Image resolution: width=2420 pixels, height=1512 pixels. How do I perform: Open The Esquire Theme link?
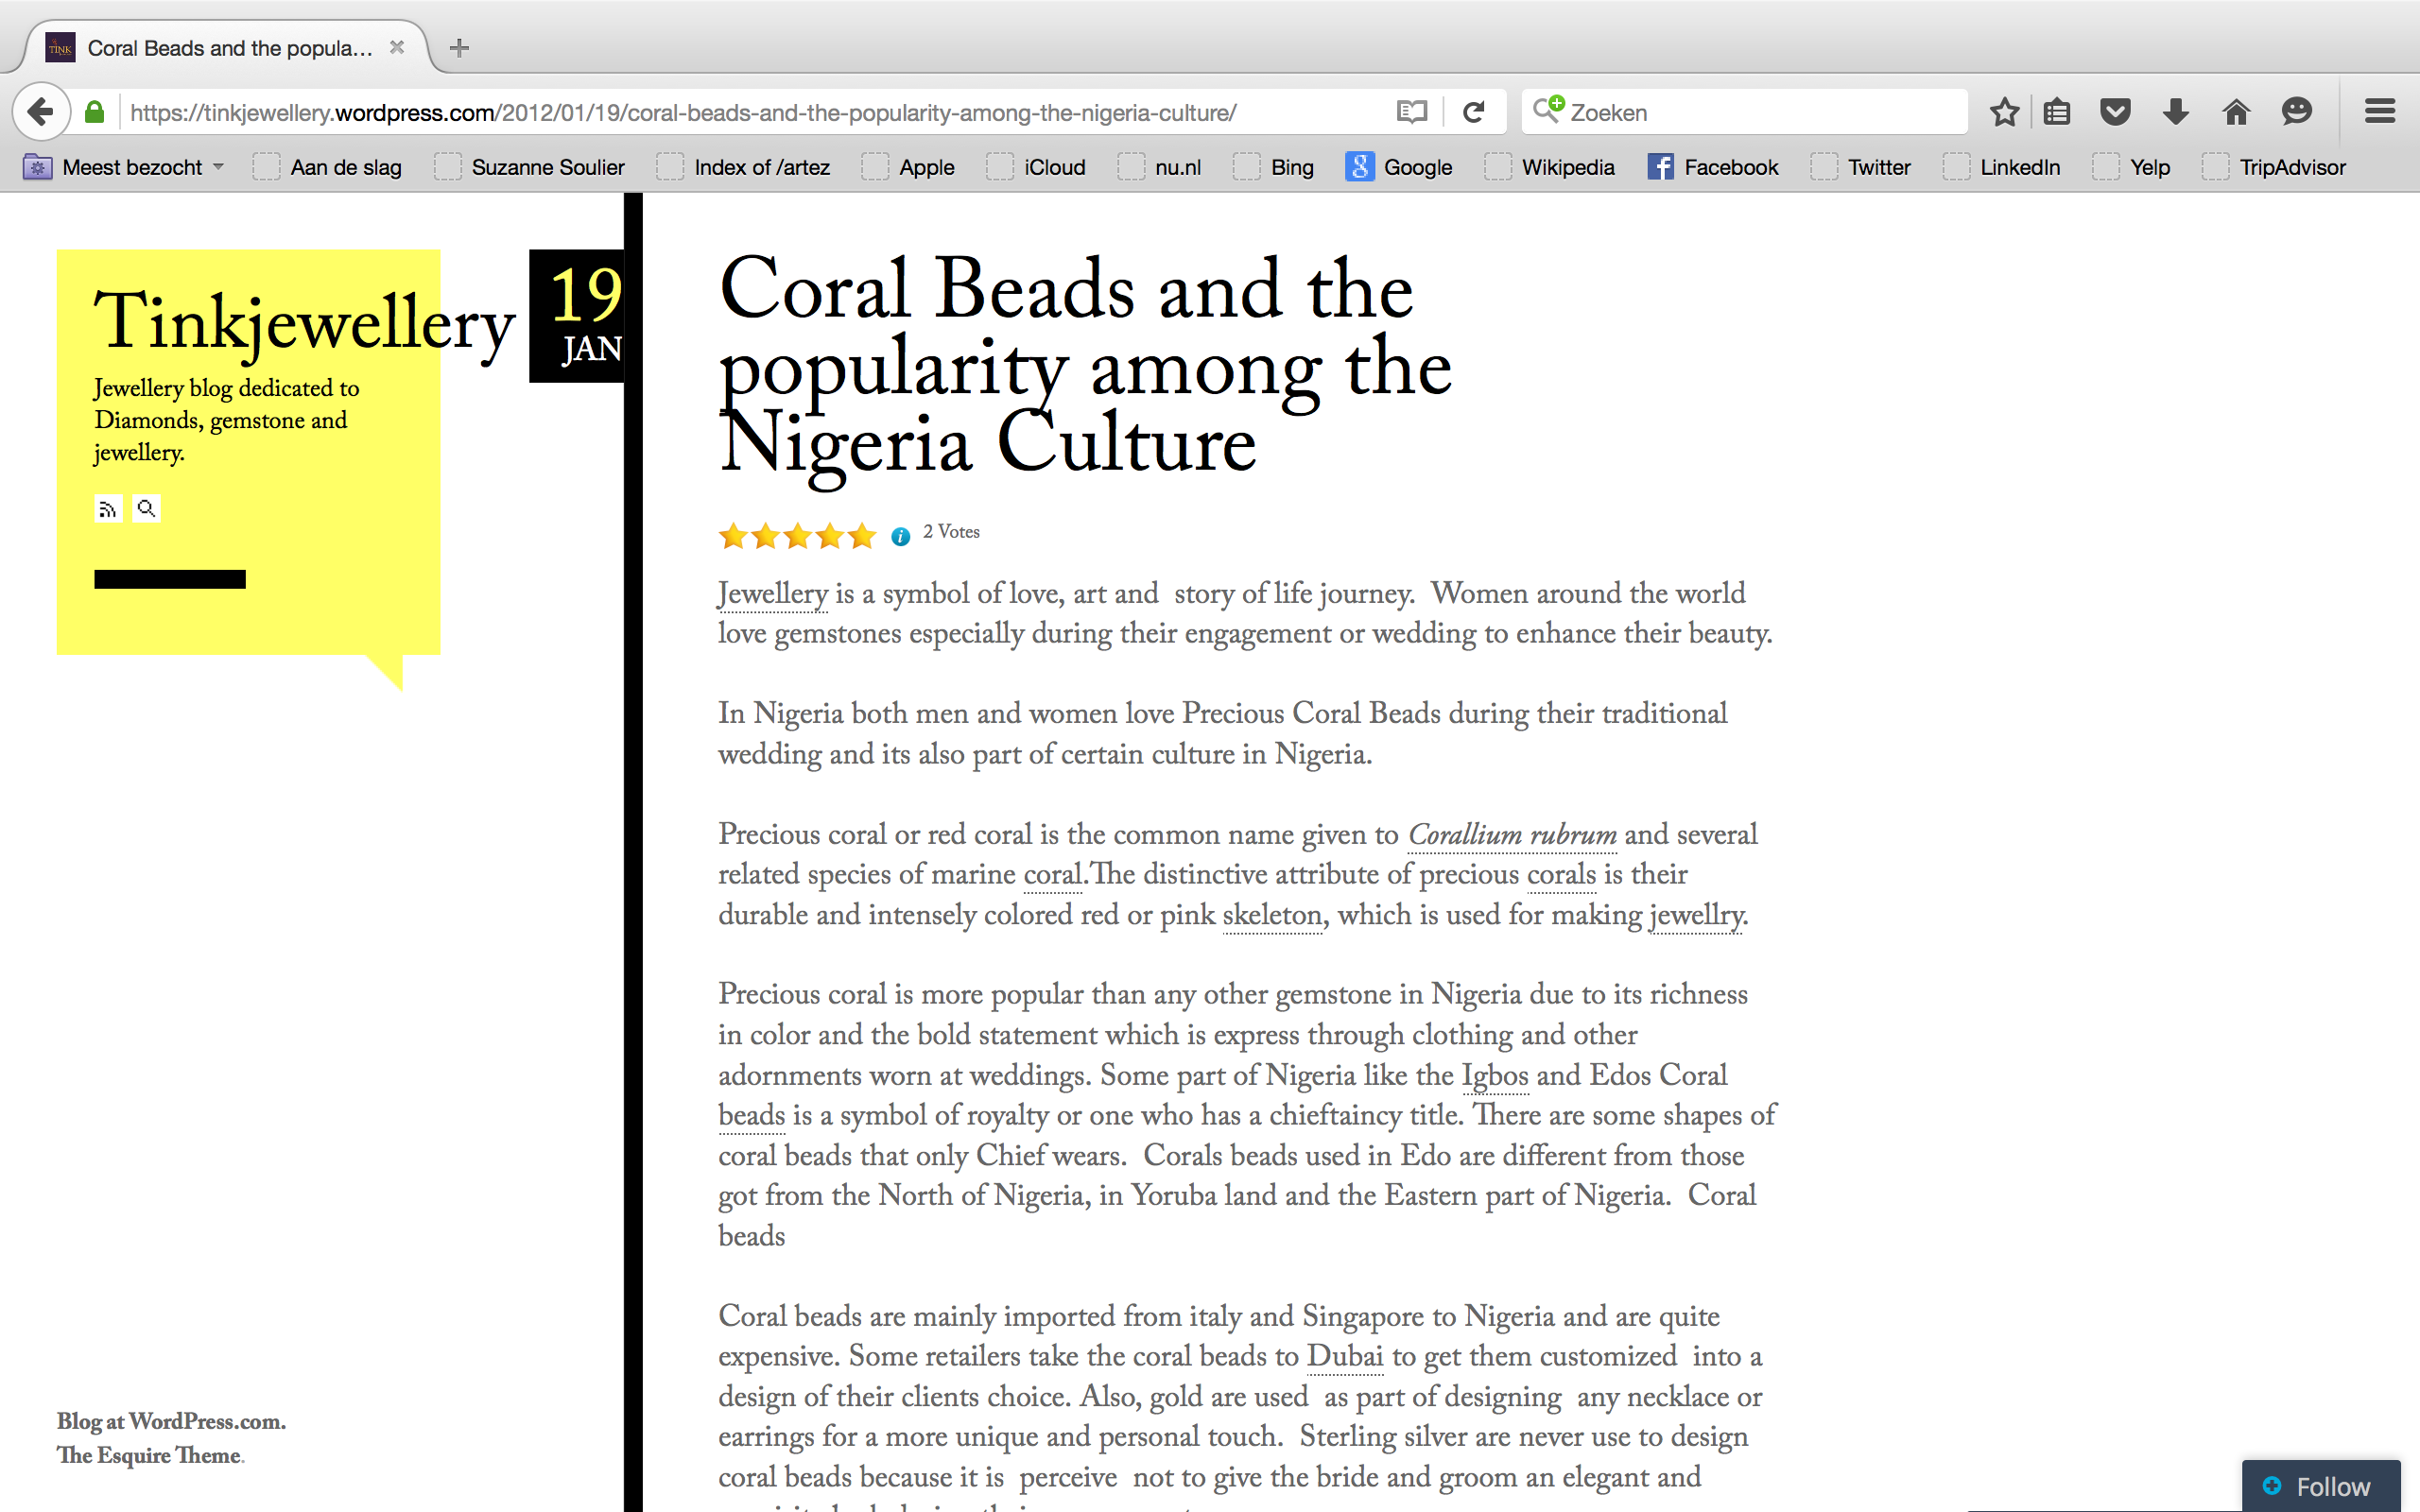click(149, 1455)
